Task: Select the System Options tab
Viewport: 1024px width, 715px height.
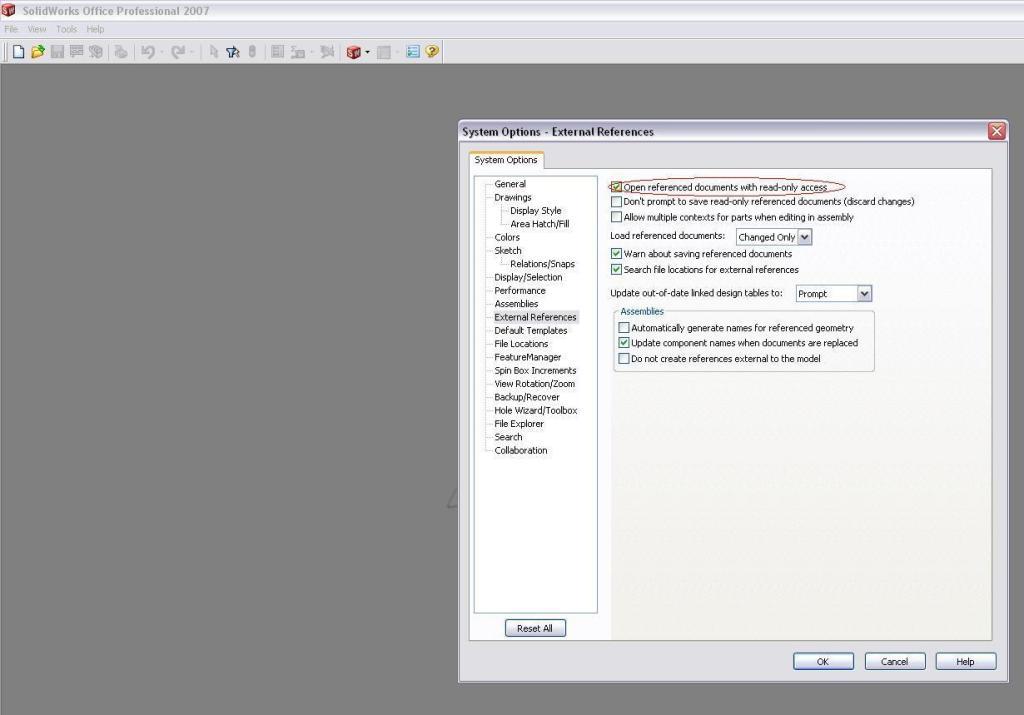Action: coord(506,160)
